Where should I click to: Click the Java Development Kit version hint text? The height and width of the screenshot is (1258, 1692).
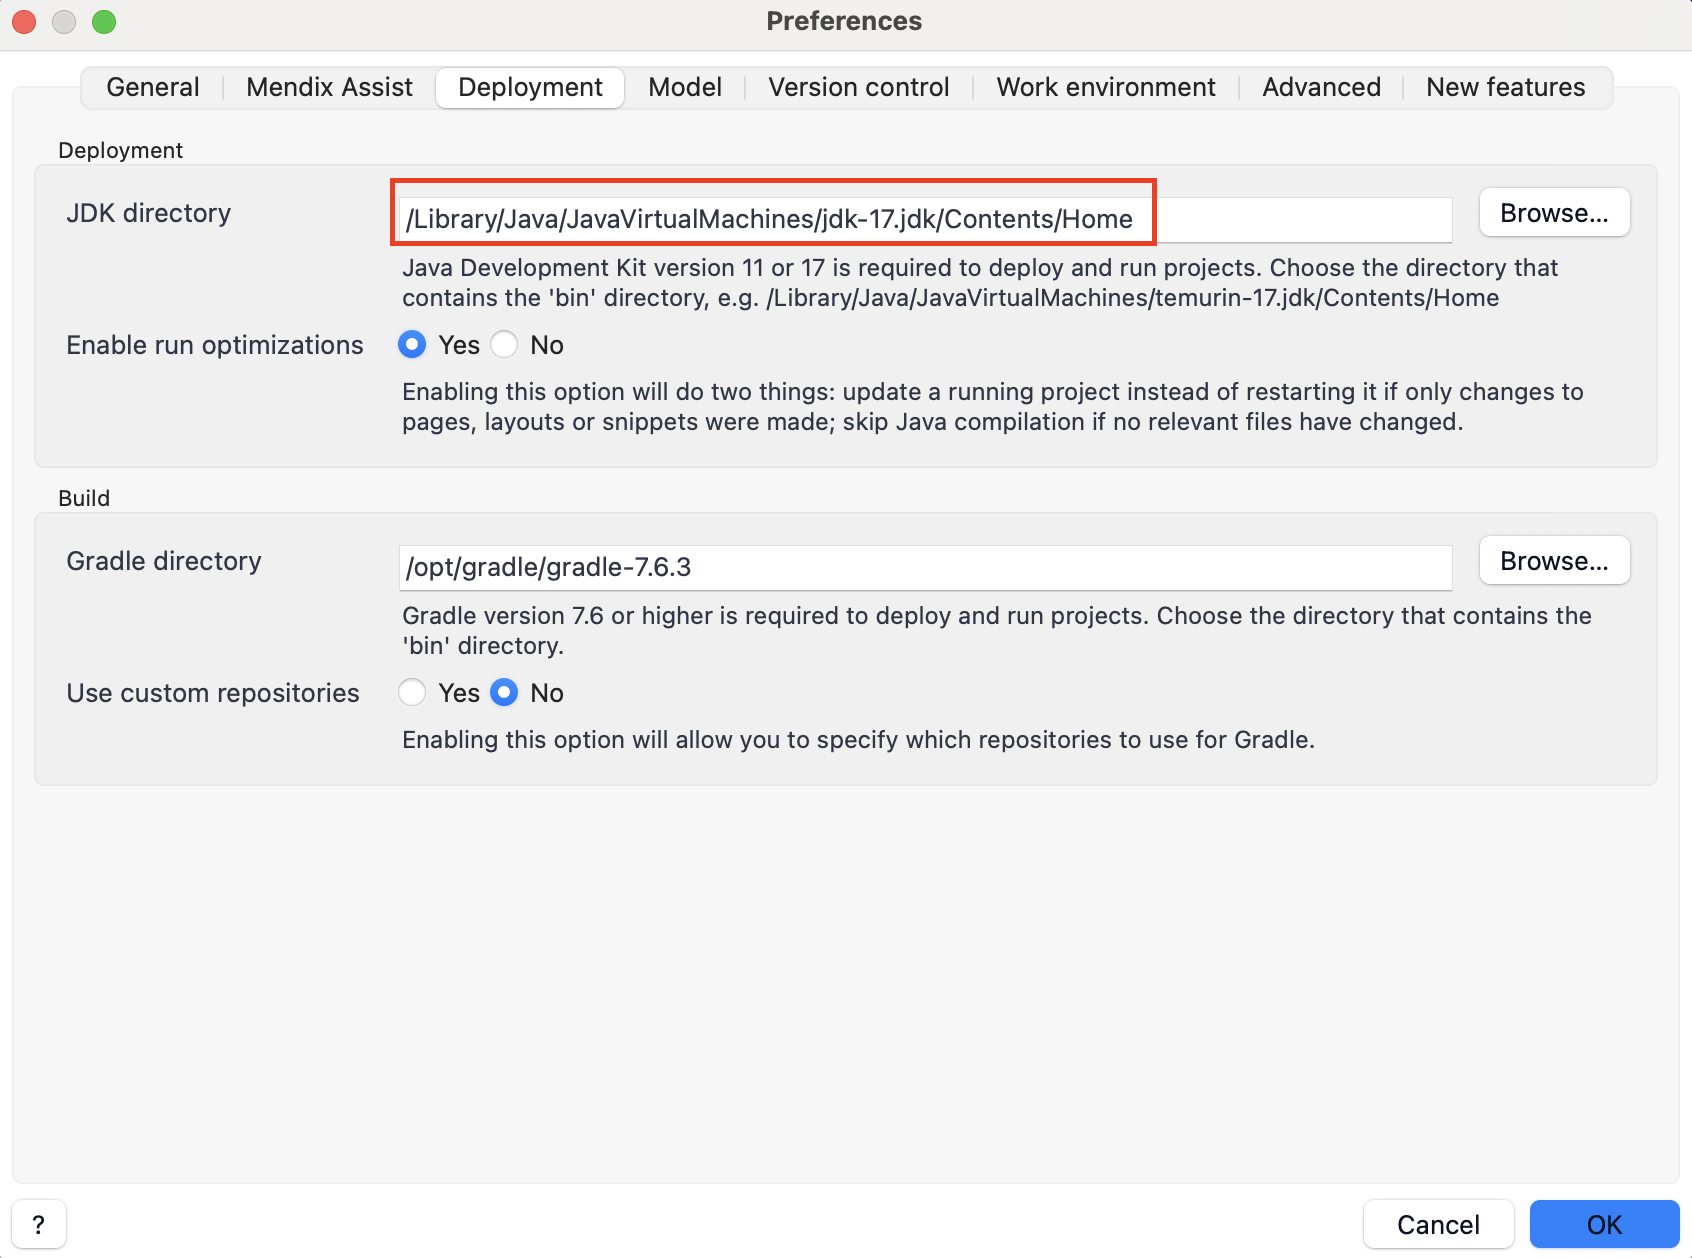tap(980, 283)
